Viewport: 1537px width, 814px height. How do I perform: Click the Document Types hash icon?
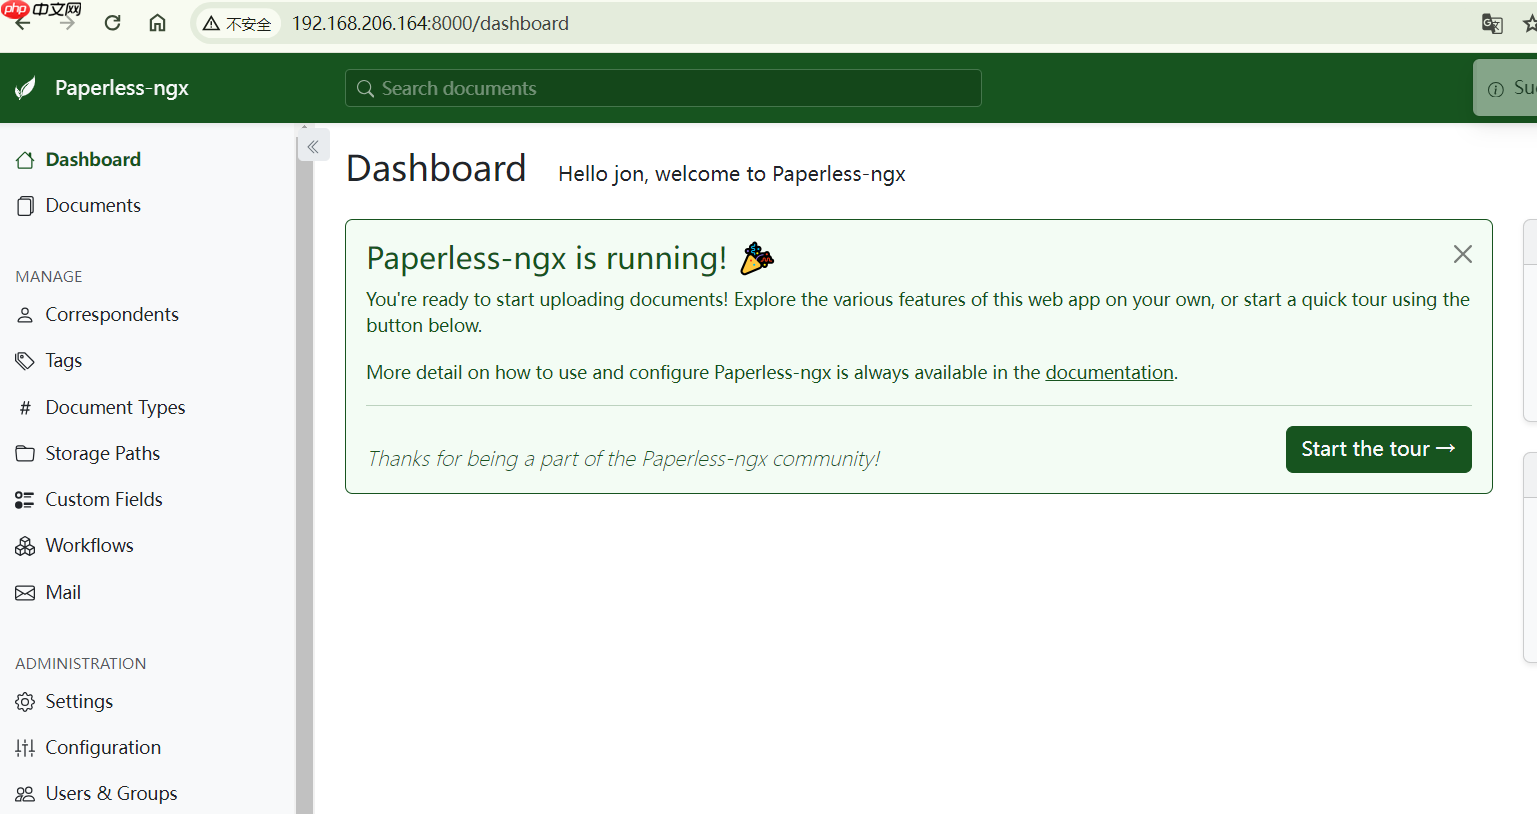[25, 408]
